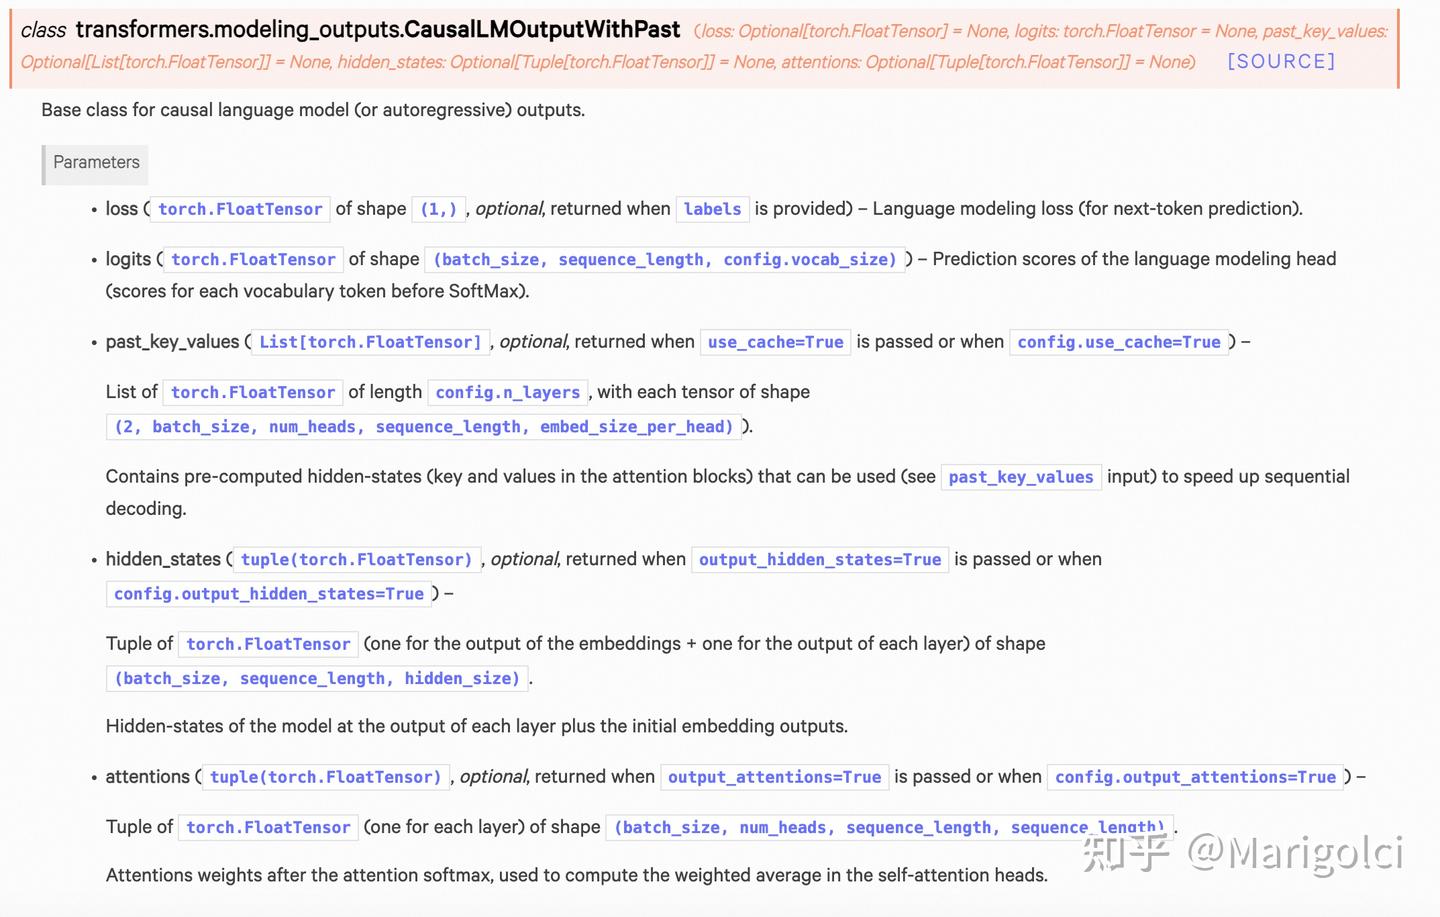Click the 'past_key_values' parameter name
This screenshot has height=917, width=1440.
click(172, 342)
